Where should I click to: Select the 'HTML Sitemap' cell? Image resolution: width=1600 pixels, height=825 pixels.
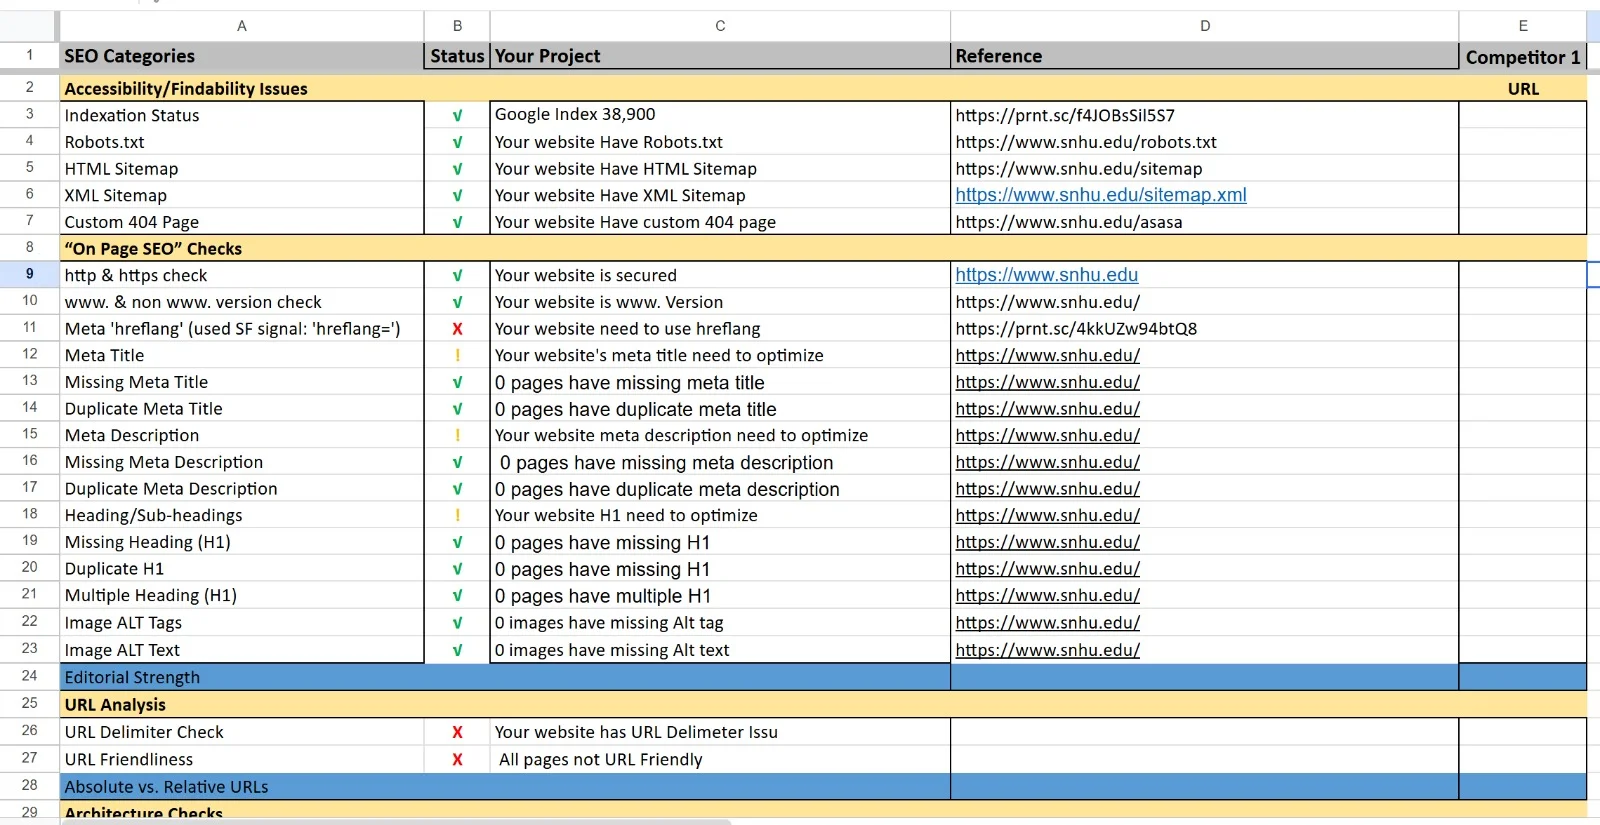pos(241,169)
